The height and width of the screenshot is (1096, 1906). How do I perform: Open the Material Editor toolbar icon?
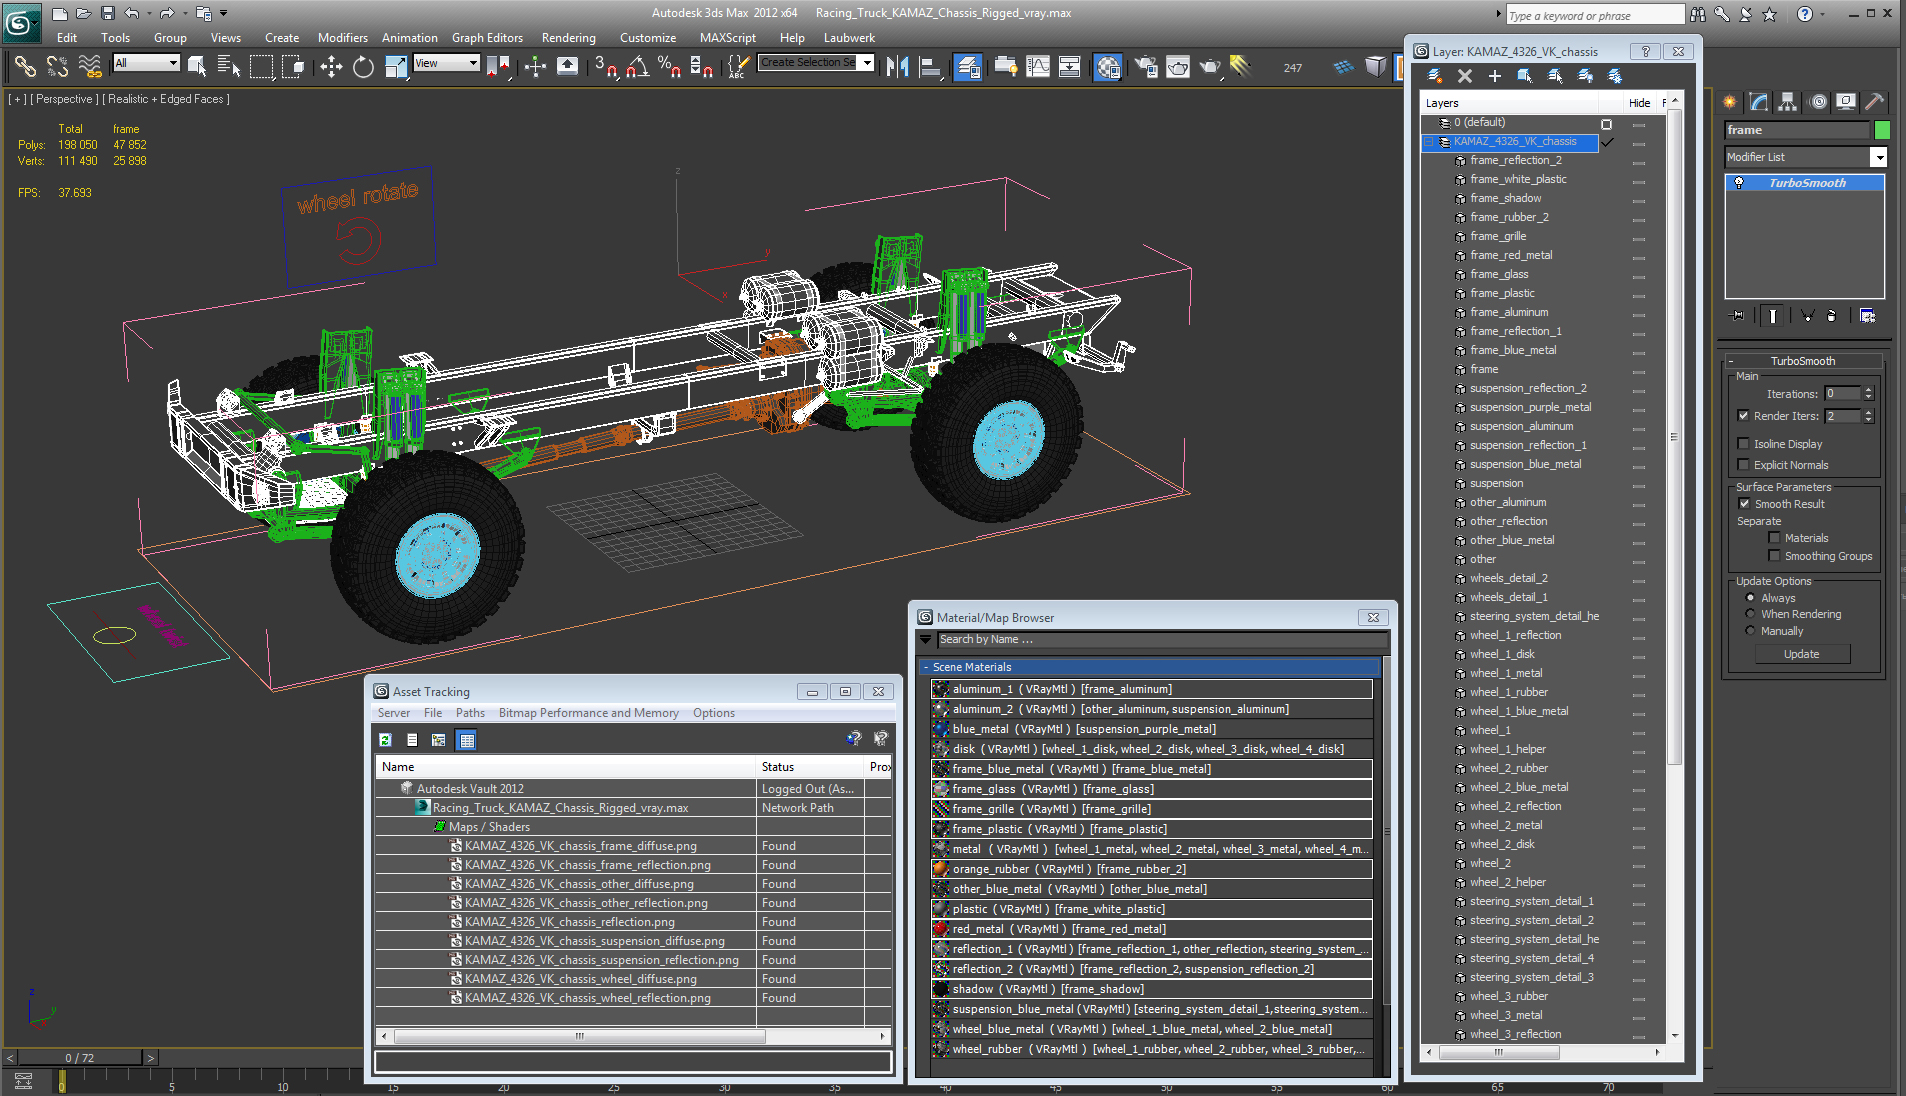point(1108,67)
